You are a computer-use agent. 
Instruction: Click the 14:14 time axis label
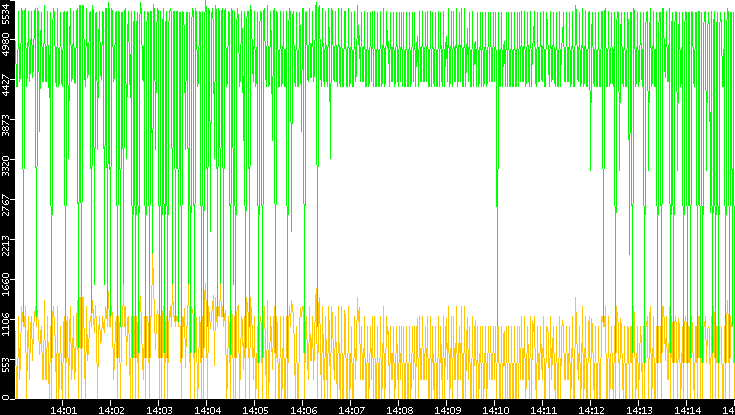688,408
